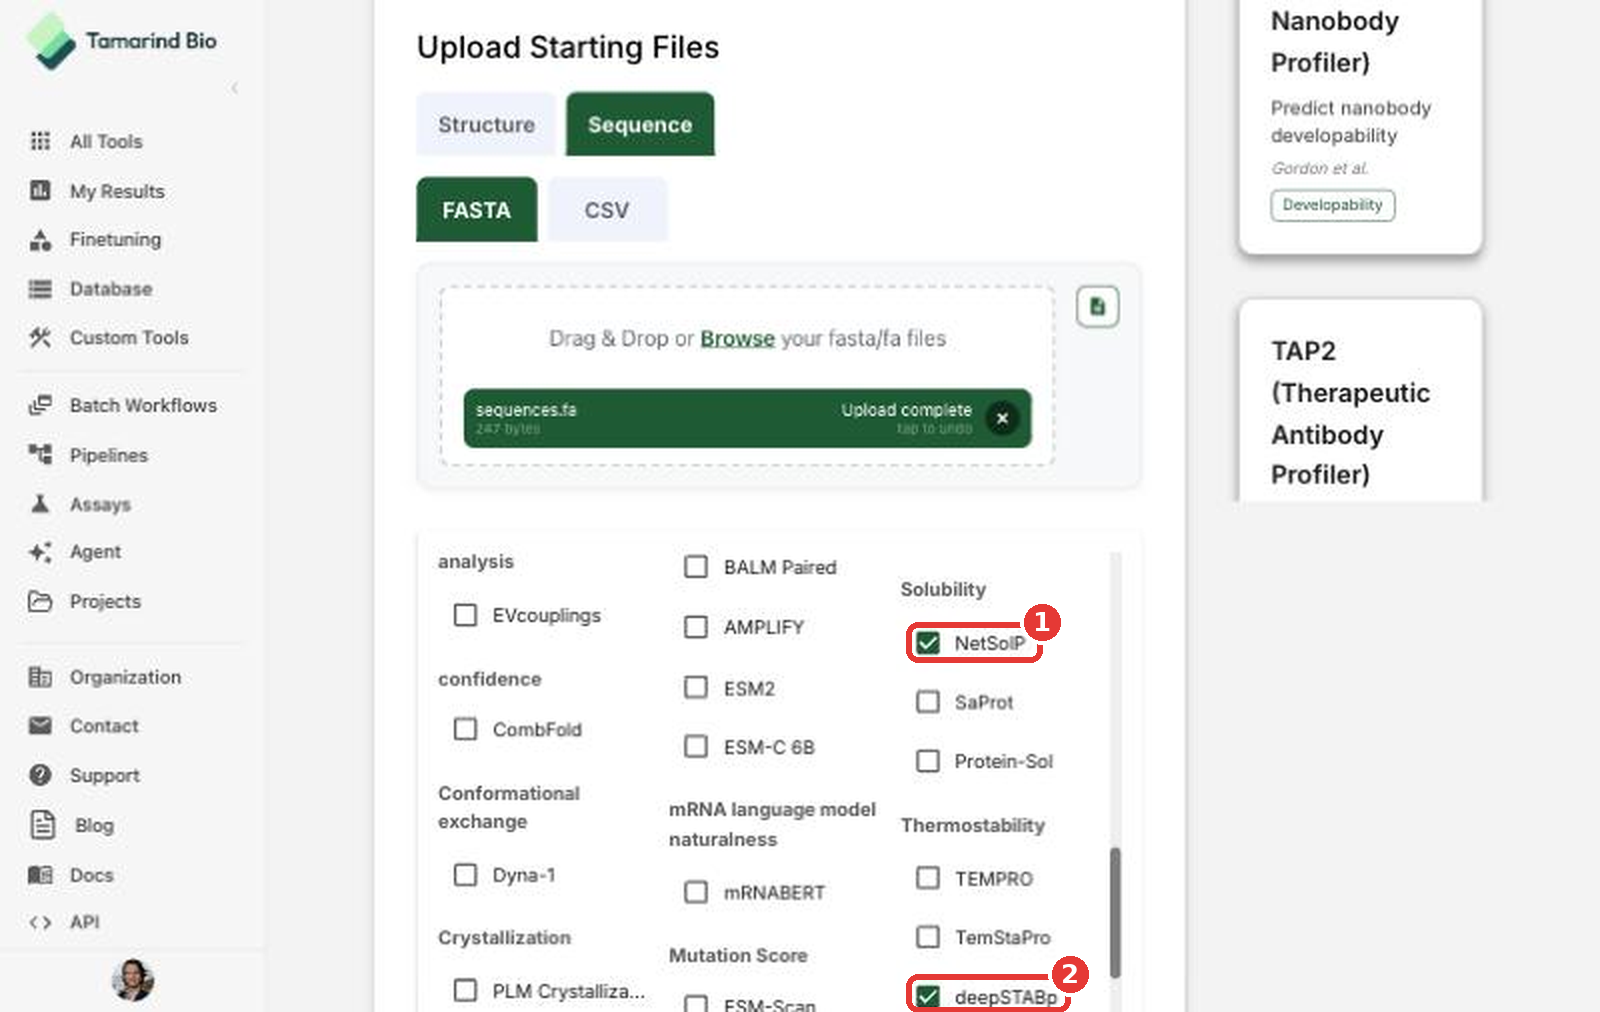1600x1012 pixels.
Task: Enable the EVcouplings checkbox
Action: pyautogui.click(x=465, y=615)
